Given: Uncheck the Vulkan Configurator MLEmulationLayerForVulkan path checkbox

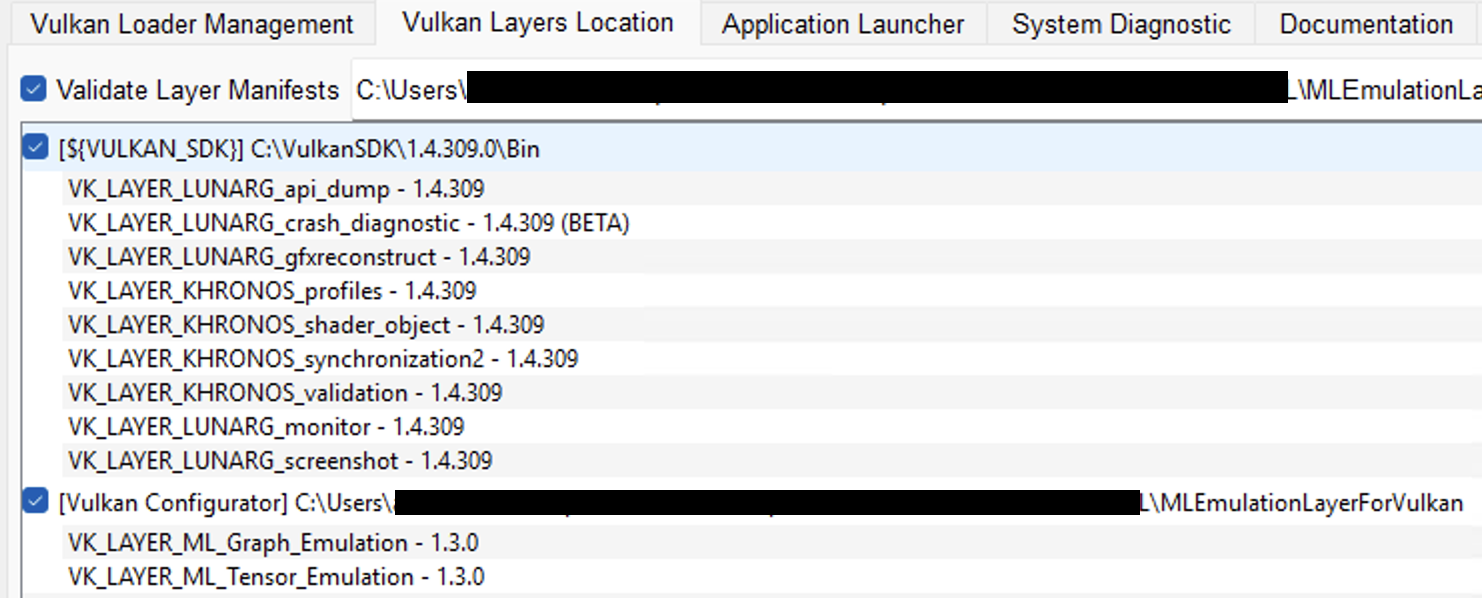Looking at the screenshot, I should (35, 501).
